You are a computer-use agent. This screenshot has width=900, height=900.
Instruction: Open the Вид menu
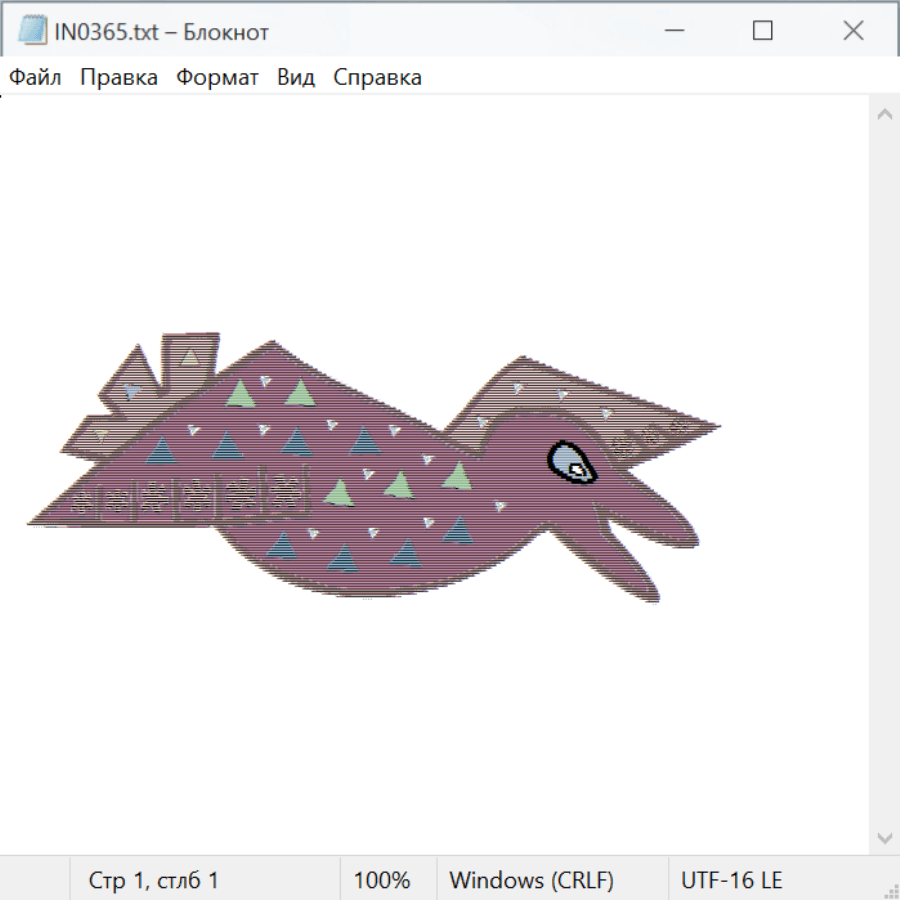pyautogui.click(x=296, y=78)
